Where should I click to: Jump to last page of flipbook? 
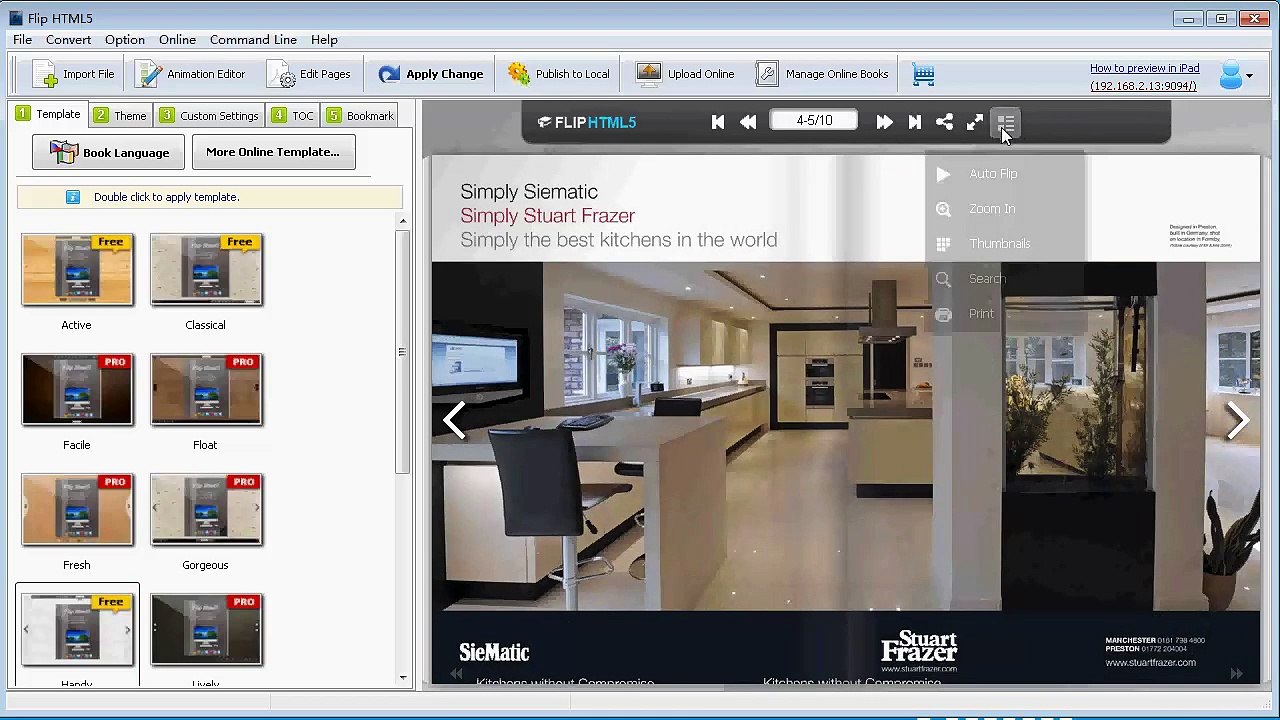pyautogui.click(x=914, y=122)
